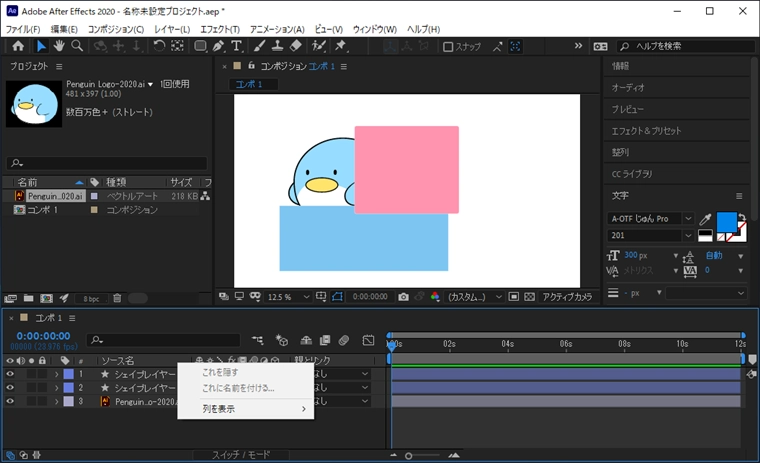This screenshot has width=760, height=463.
Task: Click the label color swatch of layer 3
Action: pyautogui.click(x=69, y=401)
